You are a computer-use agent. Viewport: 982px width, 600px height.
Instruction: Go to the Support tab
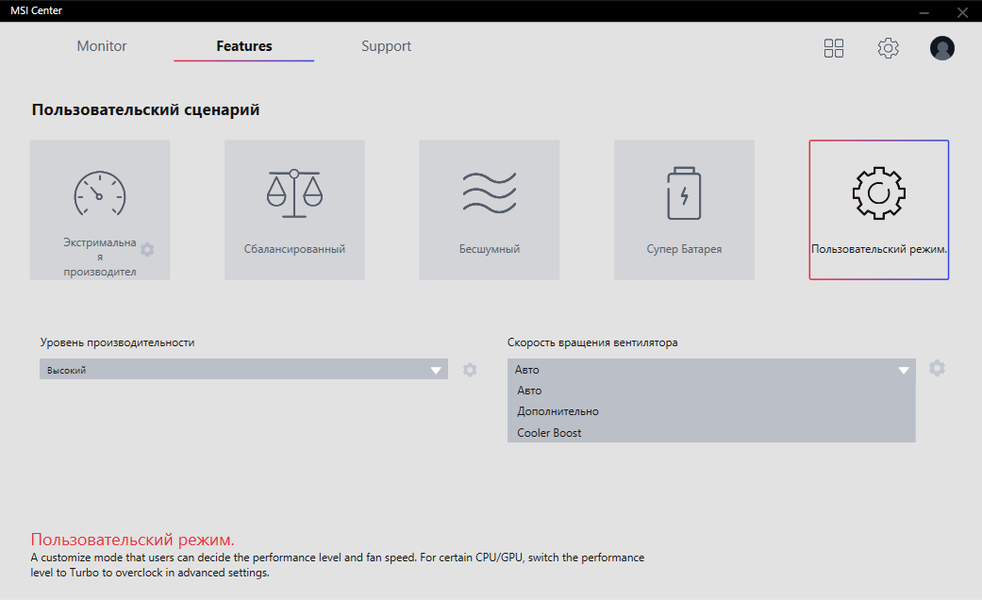(386, 46)
